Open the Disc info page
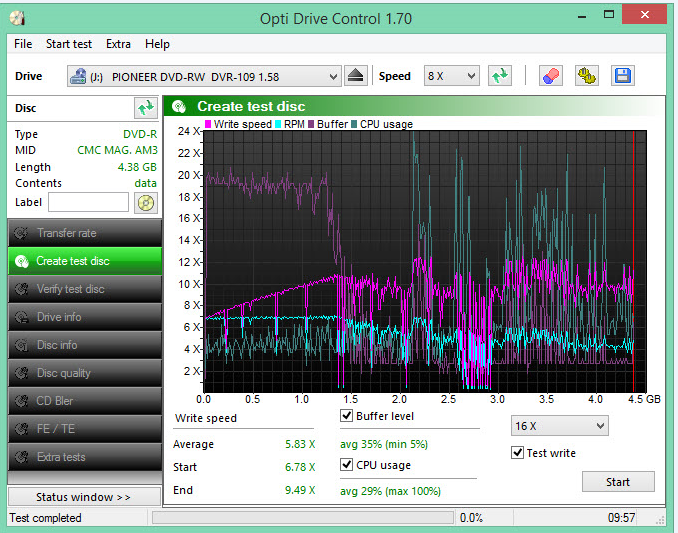The width and height of the screenshot is (678, 533). point(85,345)
